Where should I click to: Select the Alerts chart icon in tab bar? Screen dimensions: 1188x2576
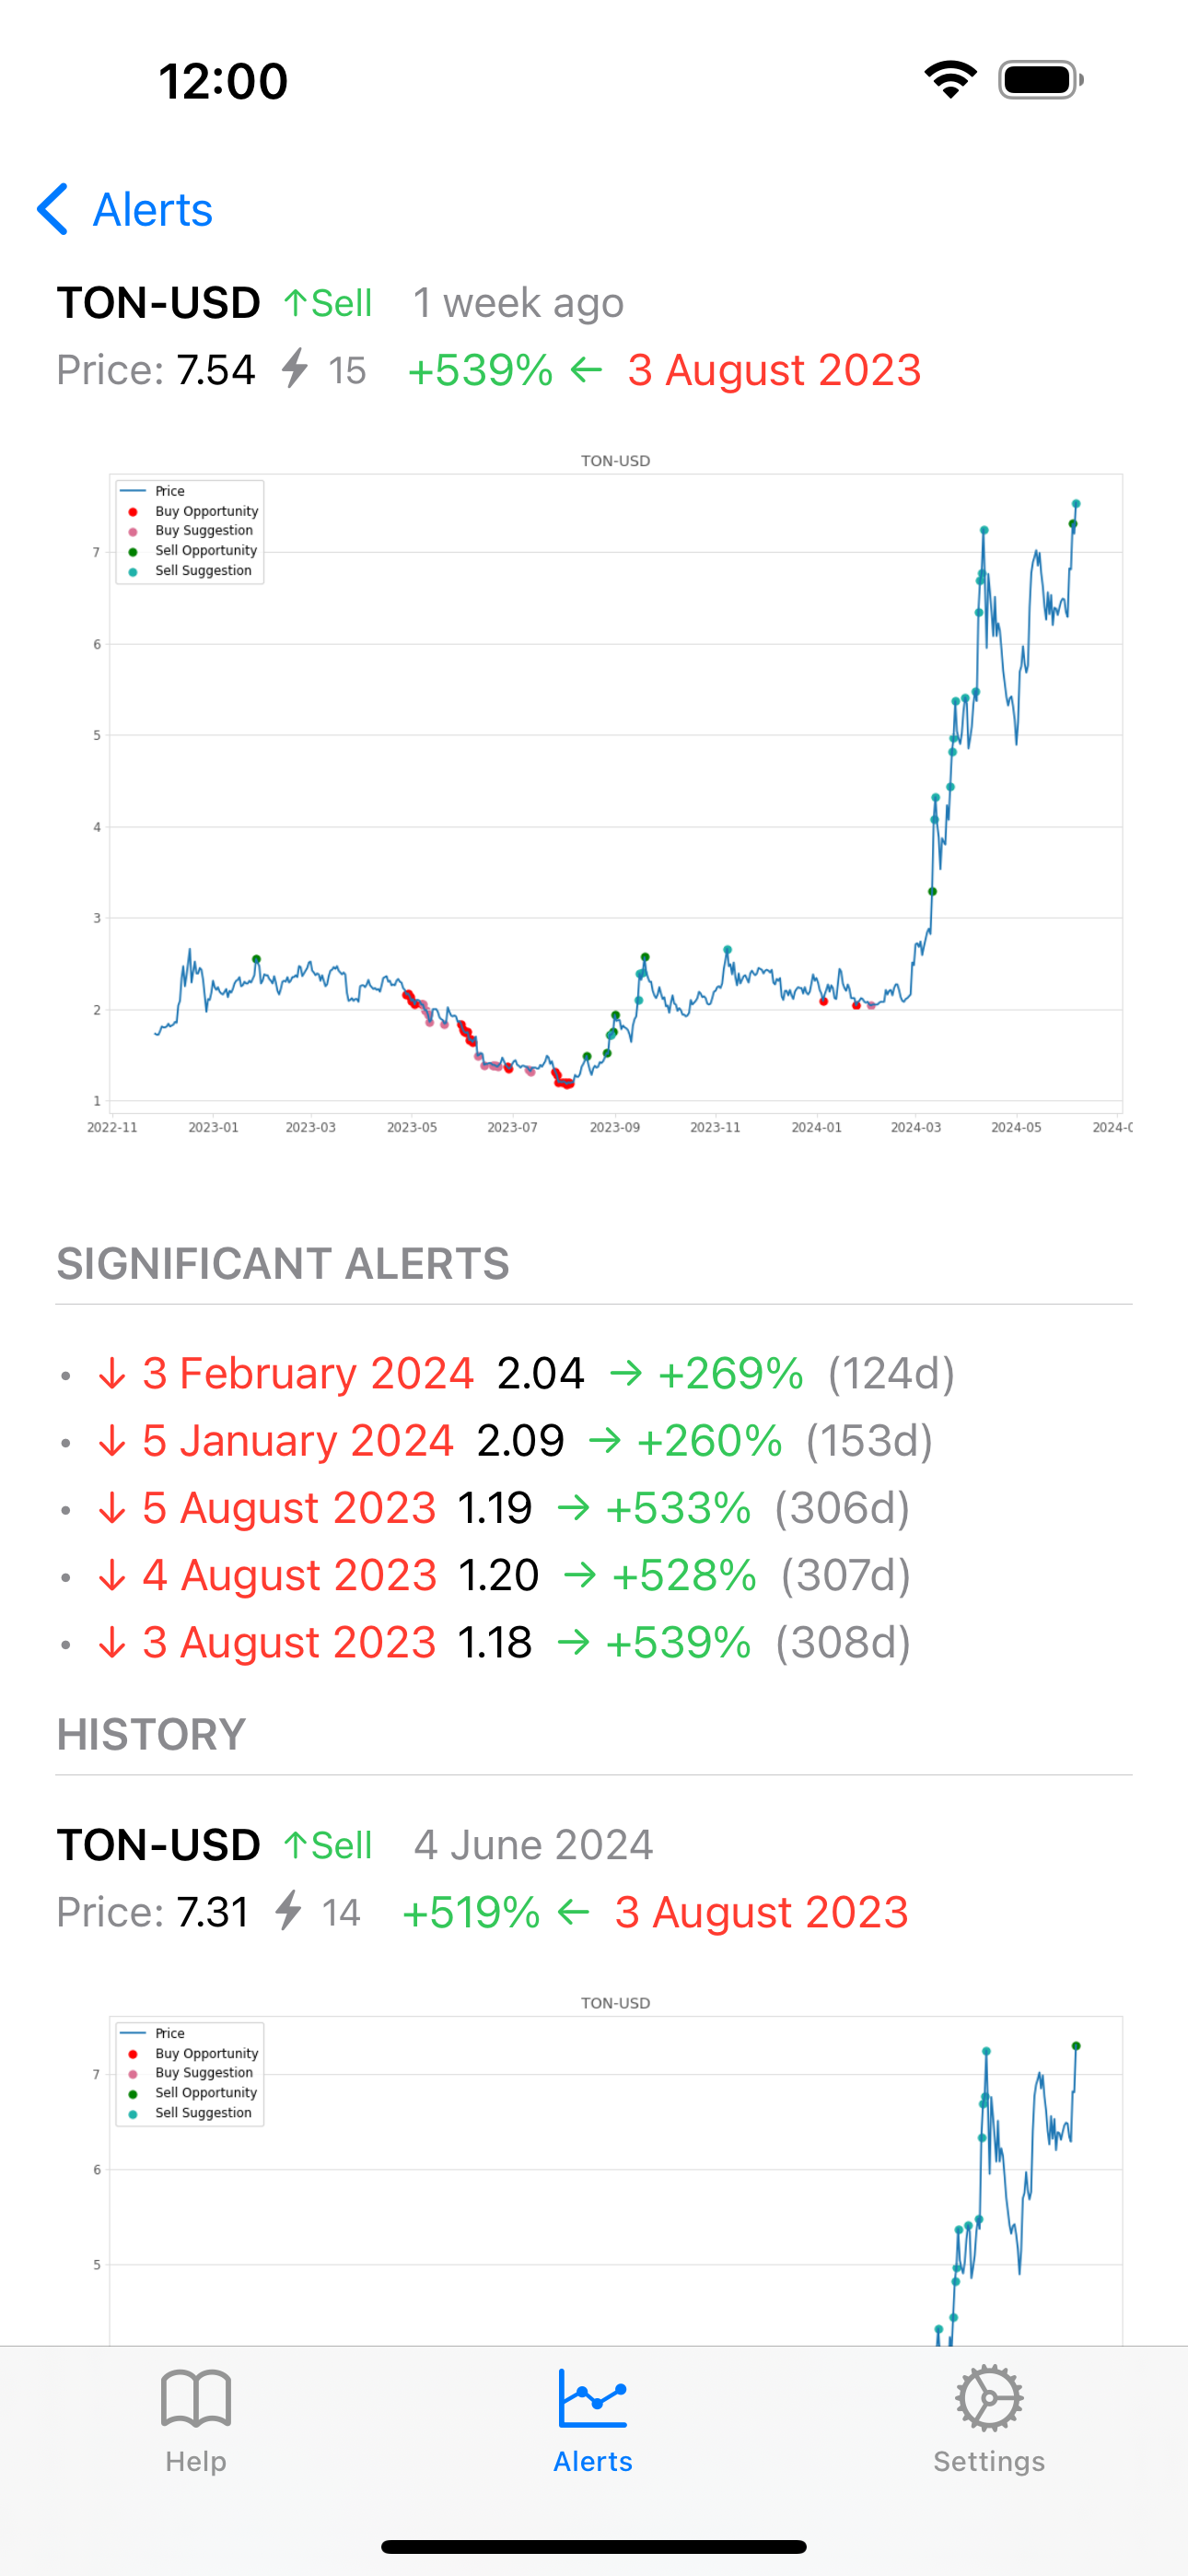pyautogui.click(x=593, y=2398)
